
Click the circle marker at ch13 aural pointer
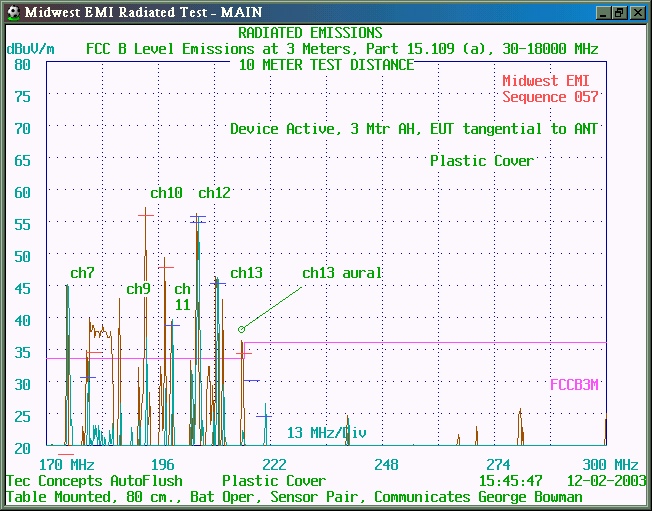coord(242,329)
